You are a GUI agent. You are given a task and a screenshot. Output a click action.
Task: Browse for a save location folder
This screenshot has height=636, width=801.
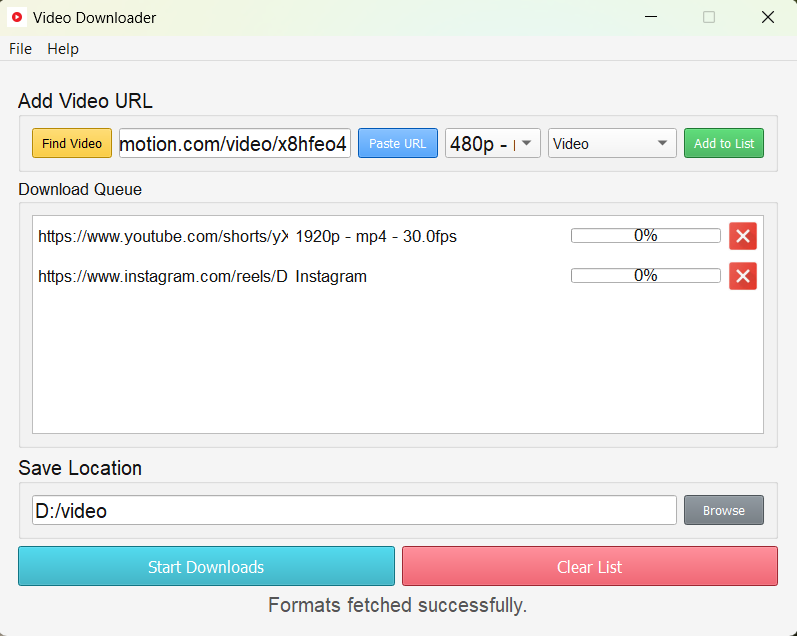click(723, 510)
